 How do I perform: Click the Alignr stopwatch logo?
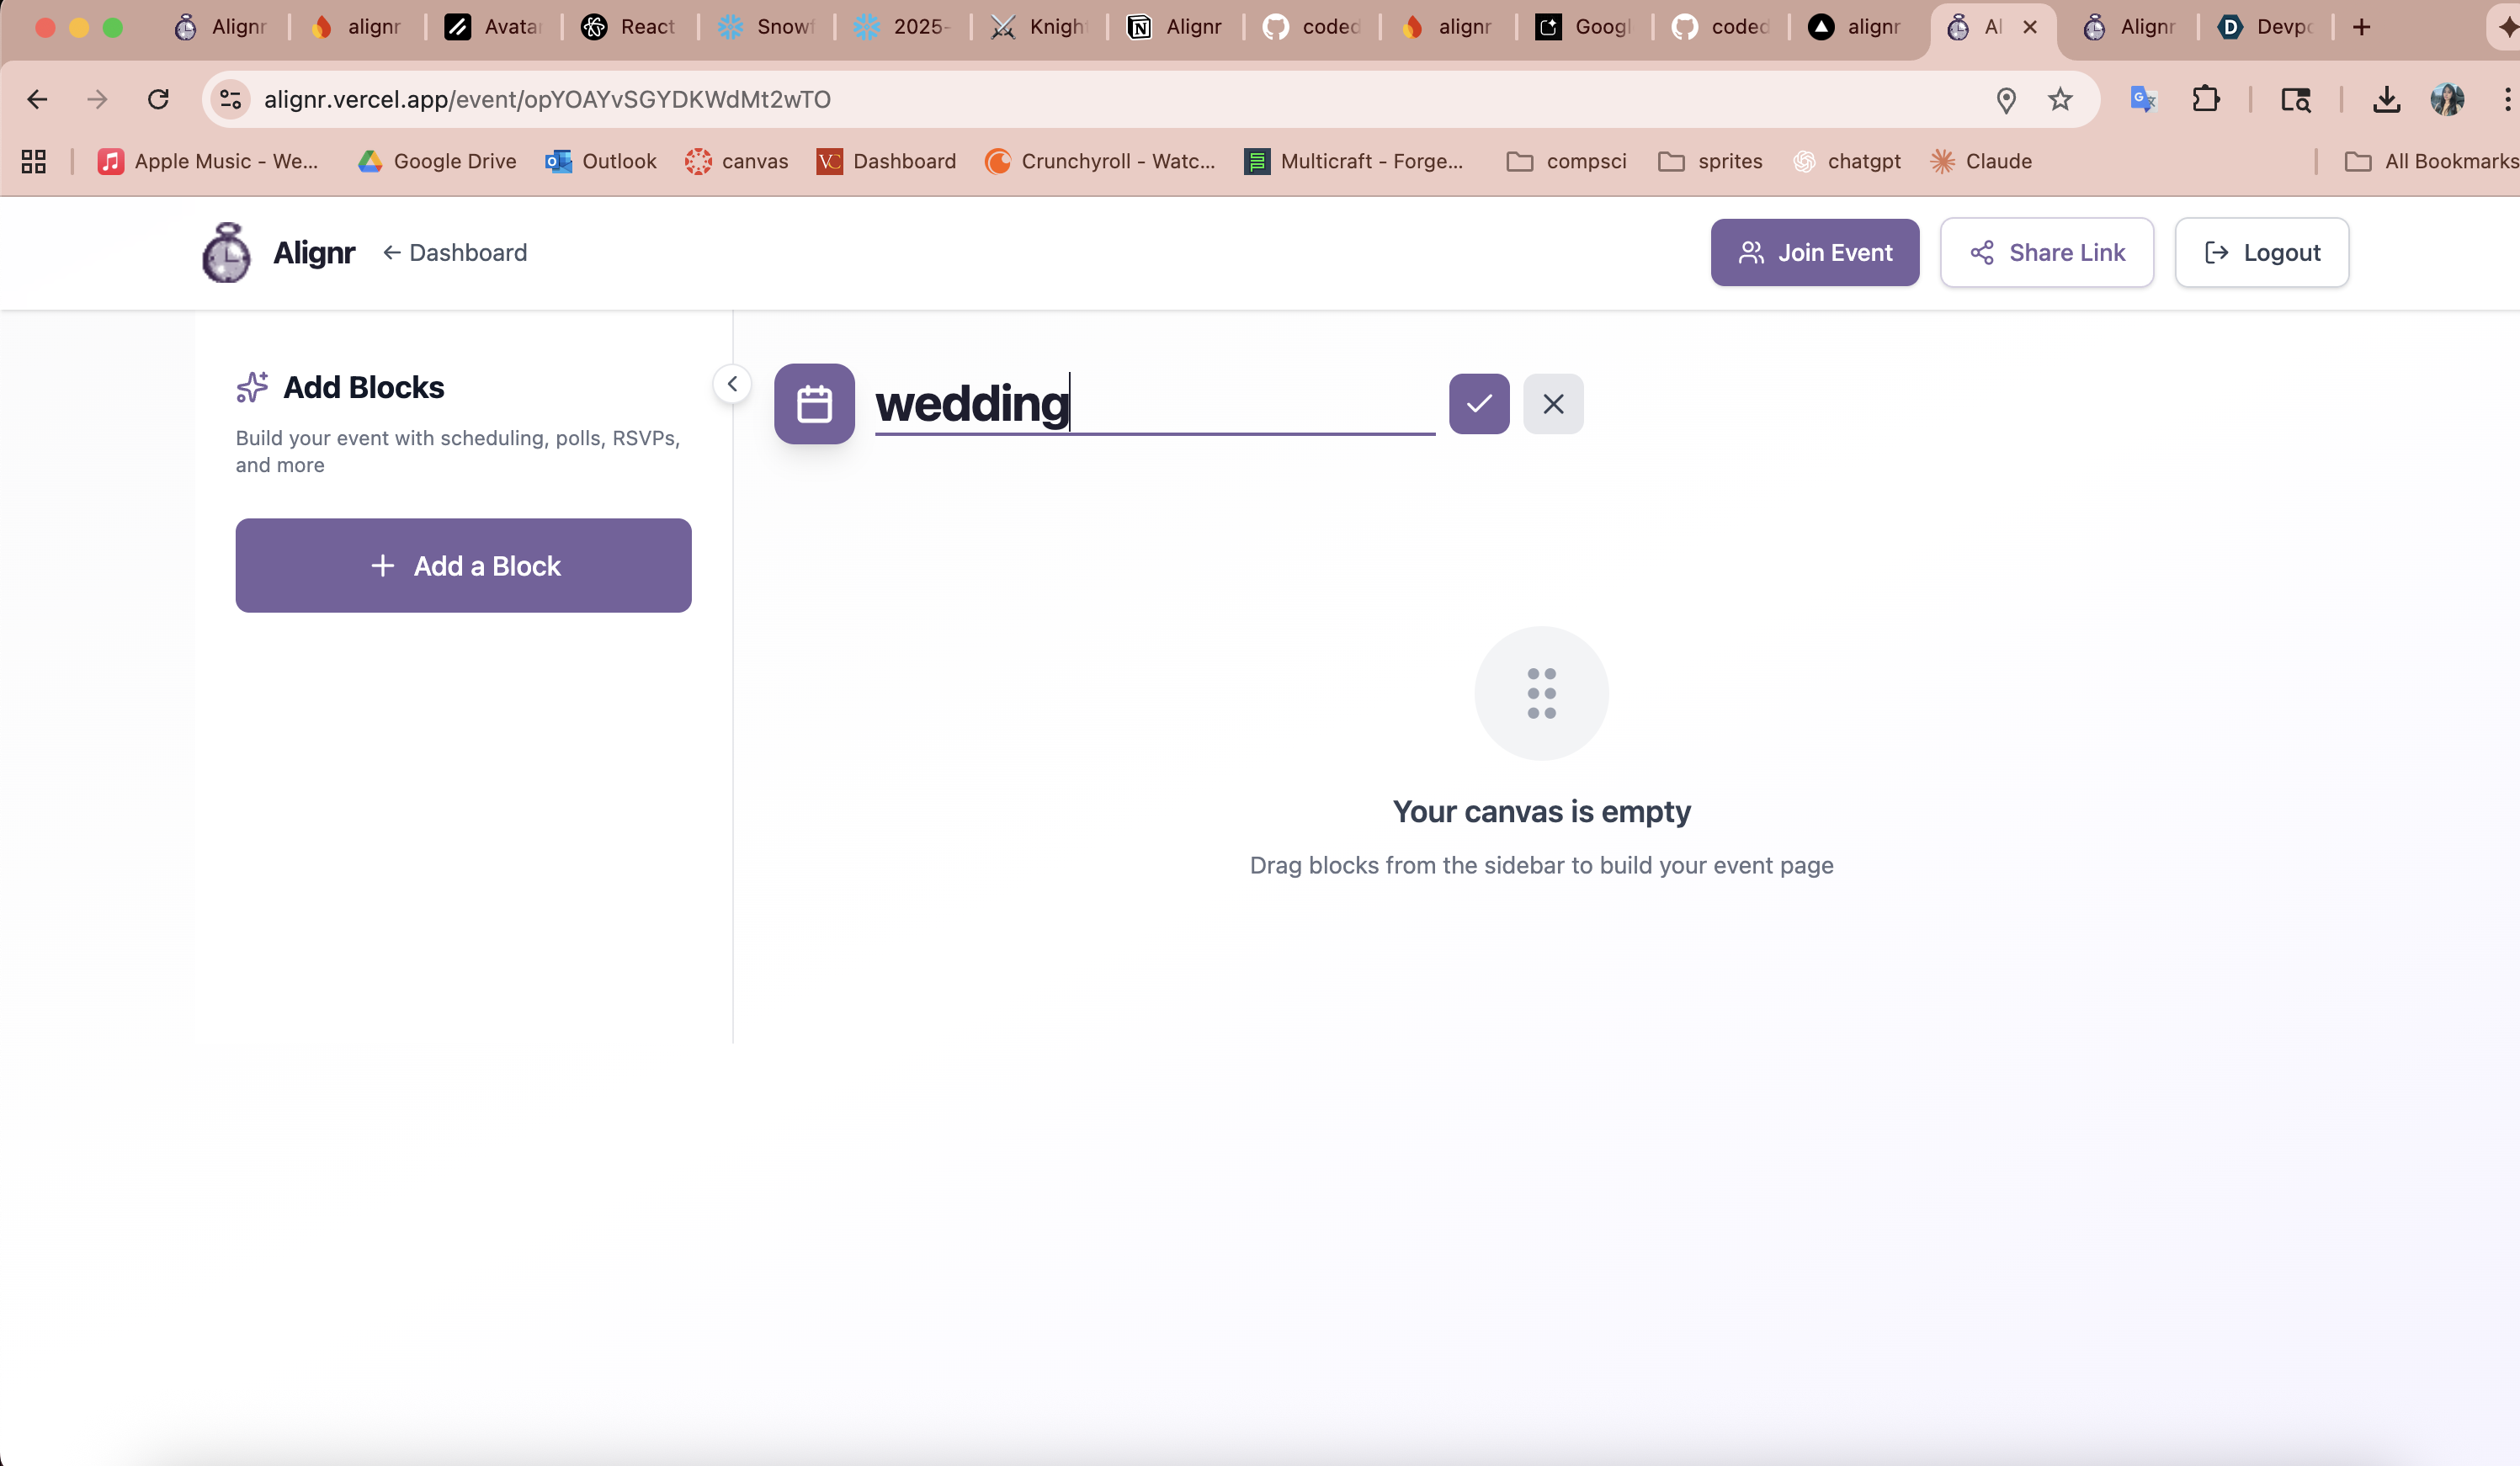click(227, 253)
